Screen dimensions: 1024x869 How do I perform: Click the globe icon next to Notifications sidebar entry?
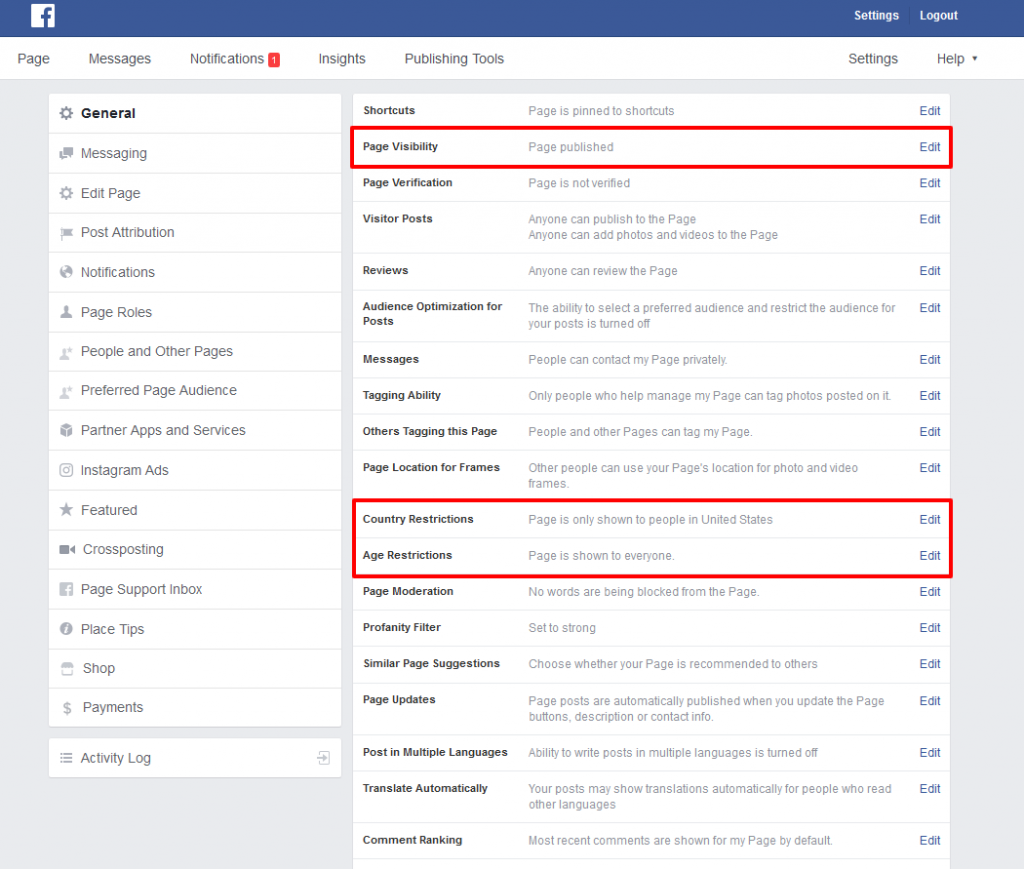(65, 272)
